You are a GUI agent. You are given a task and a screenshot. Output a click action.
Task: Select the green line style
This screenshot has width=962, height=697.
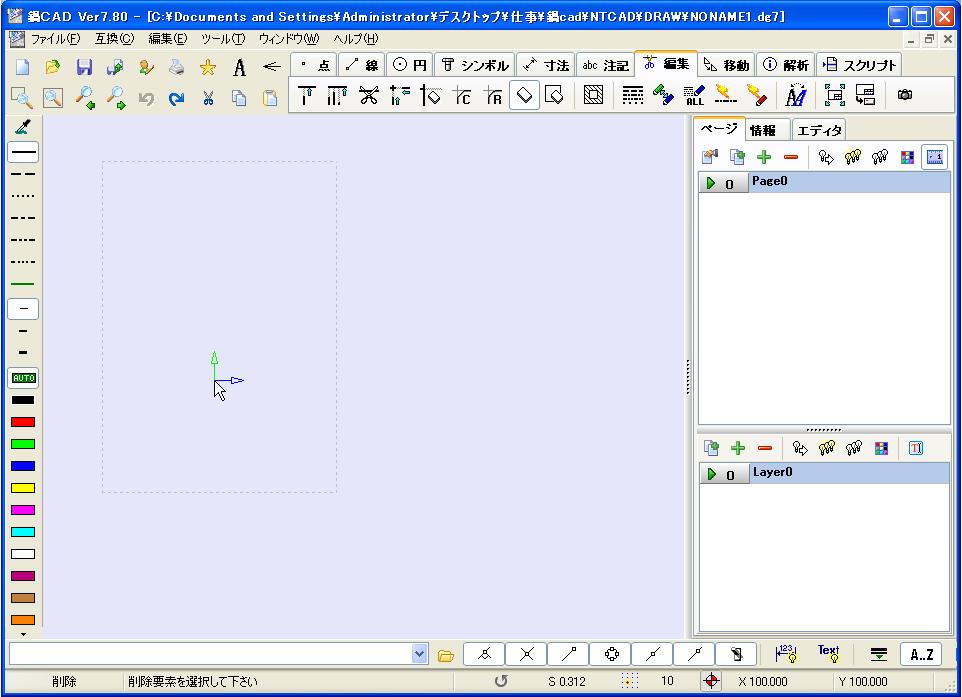pos(23,284)
